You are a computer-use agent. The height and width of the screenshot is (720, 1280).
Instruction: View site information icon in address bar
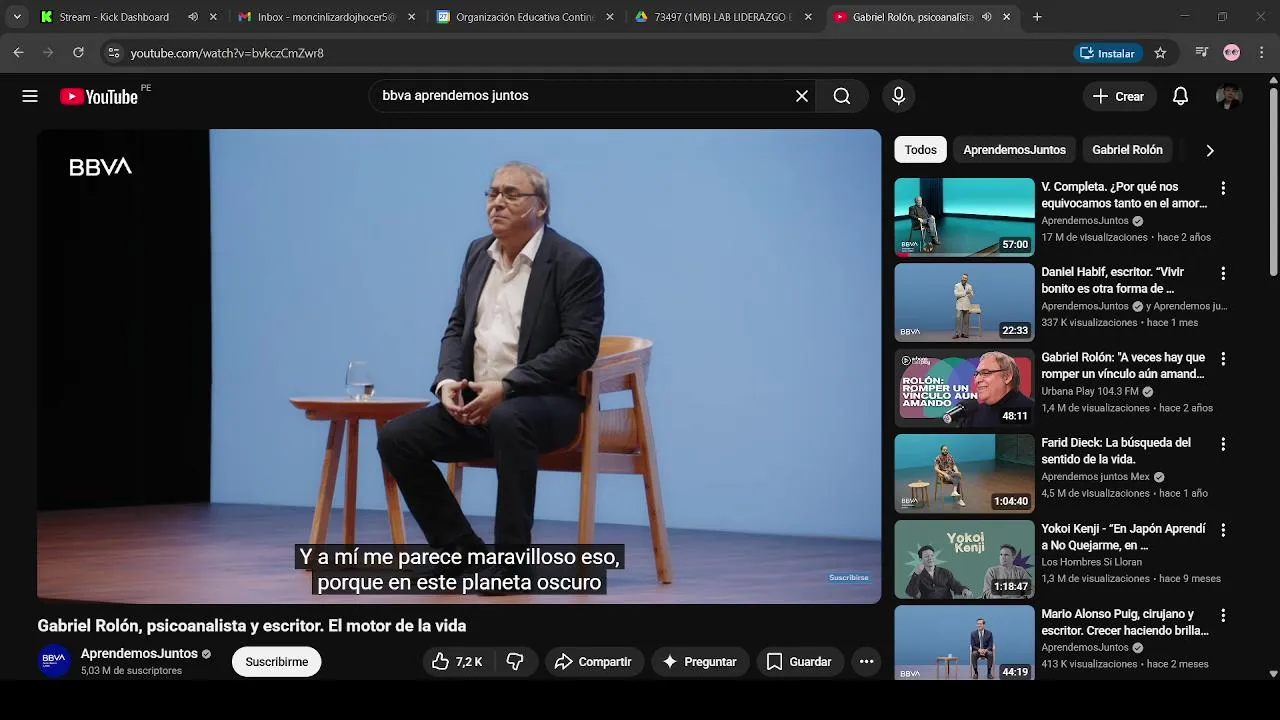(x=114, y=53)
